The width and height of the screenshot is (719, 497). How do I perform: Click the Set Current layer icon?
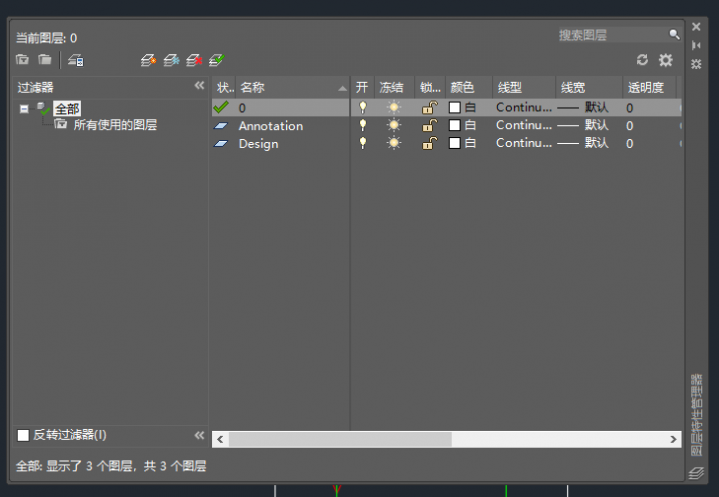(x=216, y=60)
